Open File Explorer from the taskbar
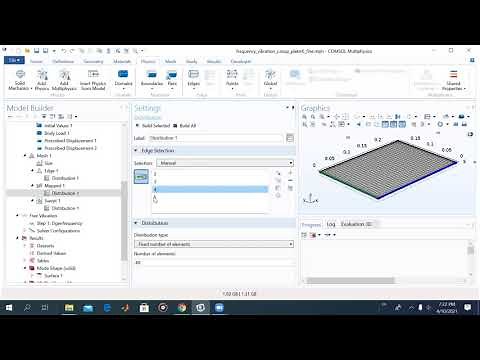Image resolution: width=480 pixels, height=360 pixels. click(69, 308)
